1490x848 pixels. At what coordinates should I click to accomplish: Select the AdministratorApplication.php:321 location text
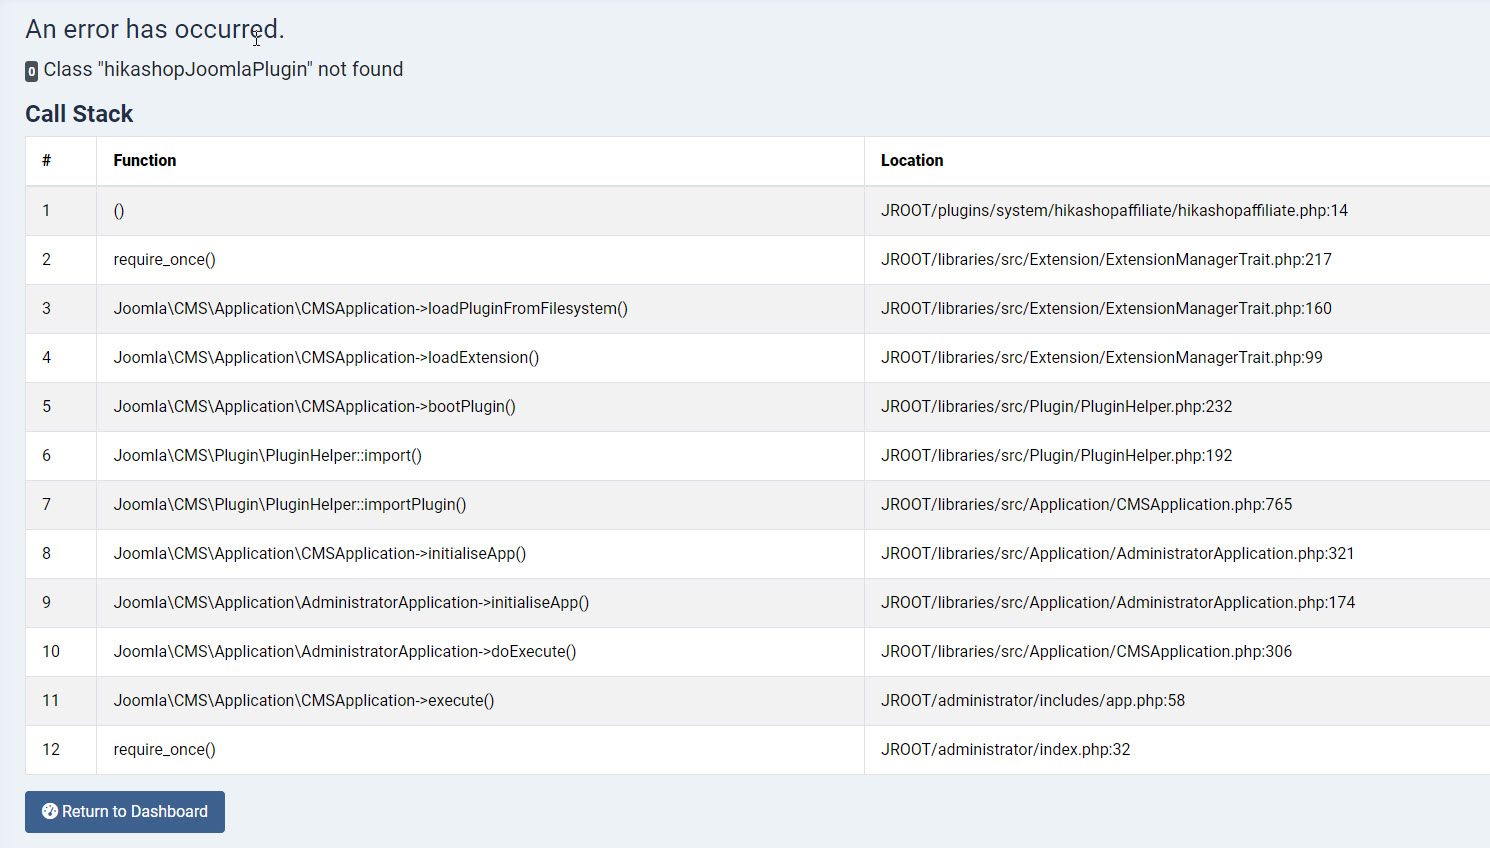(x=1117, y=554)
